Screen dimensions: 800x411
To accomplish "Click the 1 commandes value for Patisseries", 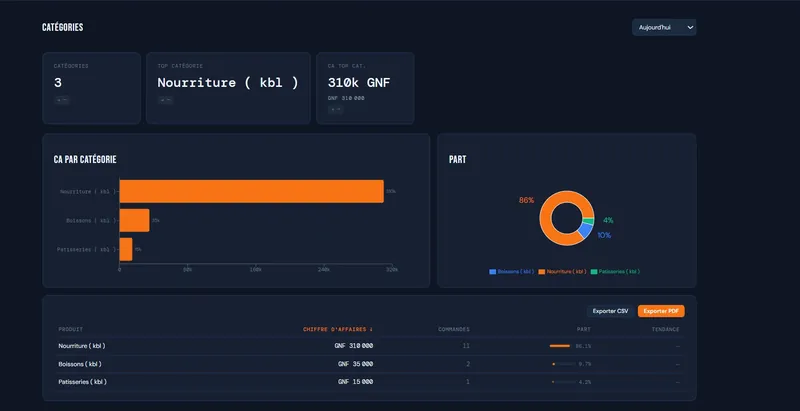I will pos(468,381).
